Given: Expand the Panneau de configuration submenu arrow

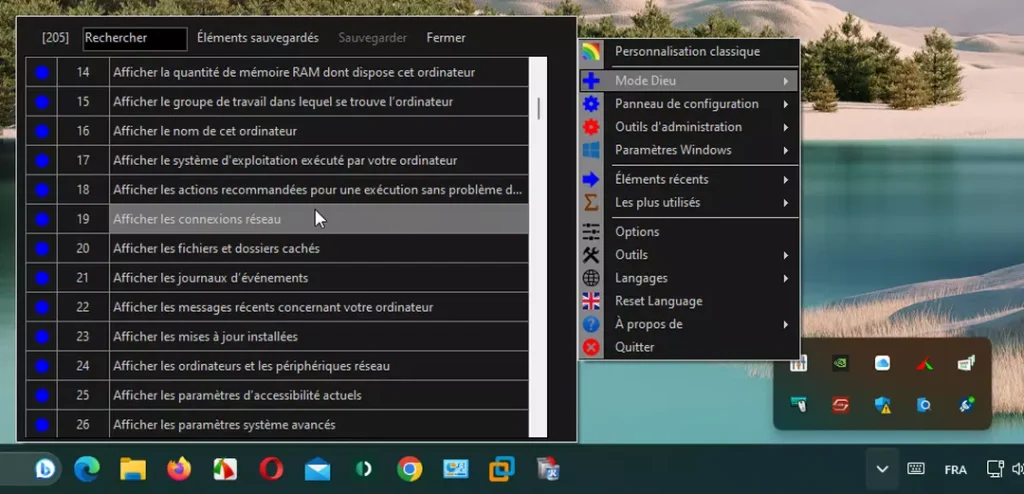Looking at the screenshot, I should pyautogui.click(x=786, y=105).
